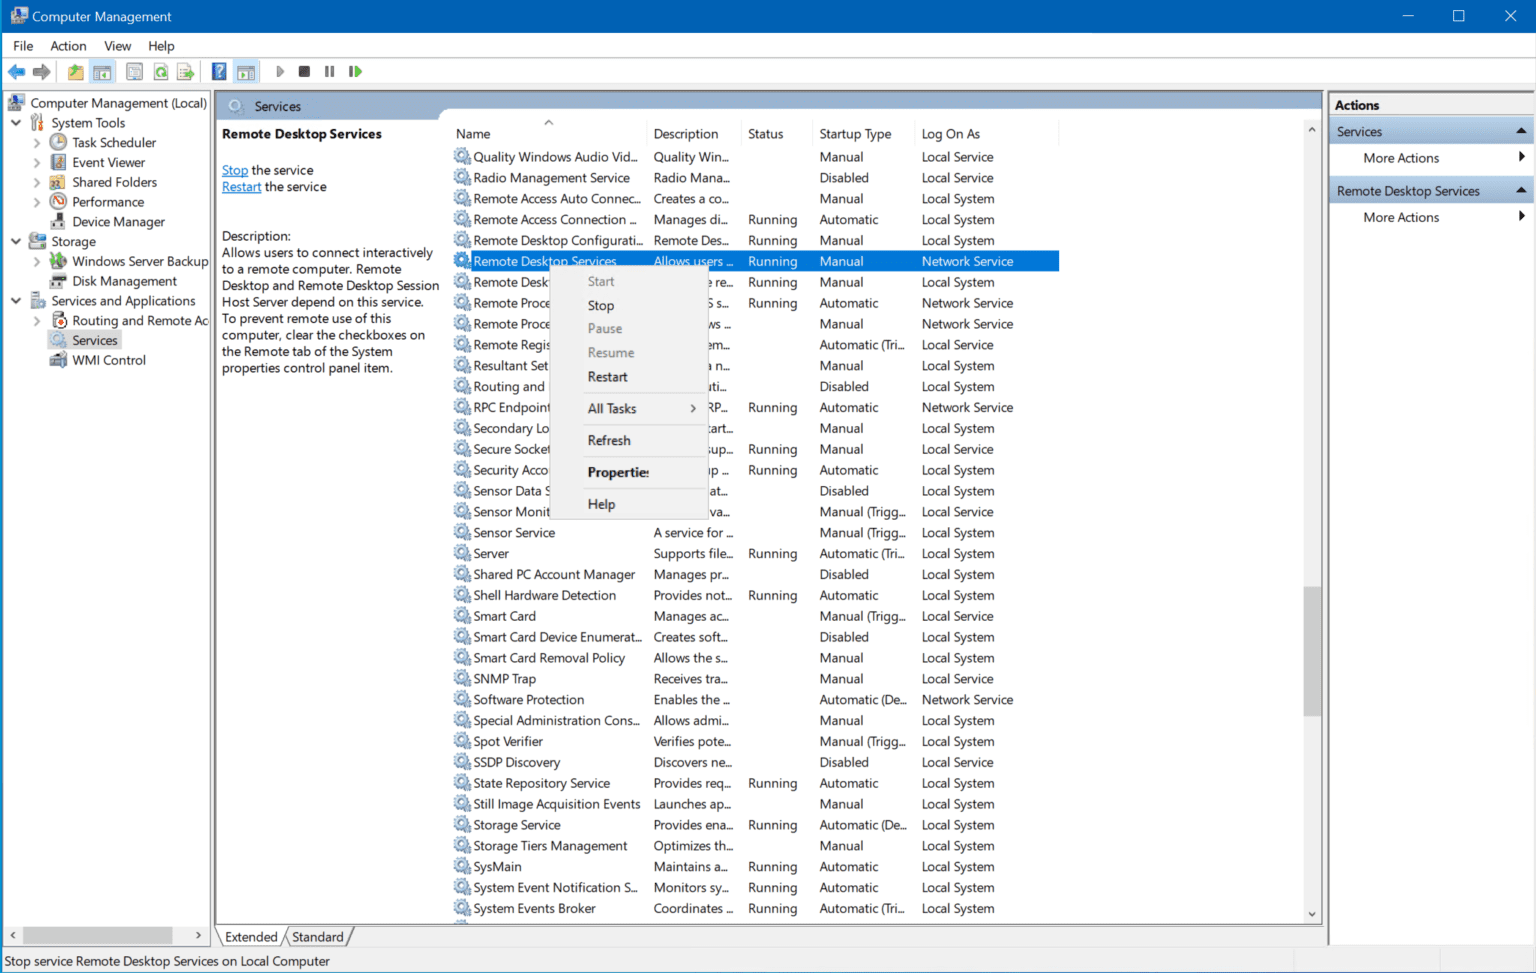Viewport: 1536px width, 973px height.
Task: Select the Help icon in the toolbar
Action: coord(219,71)
